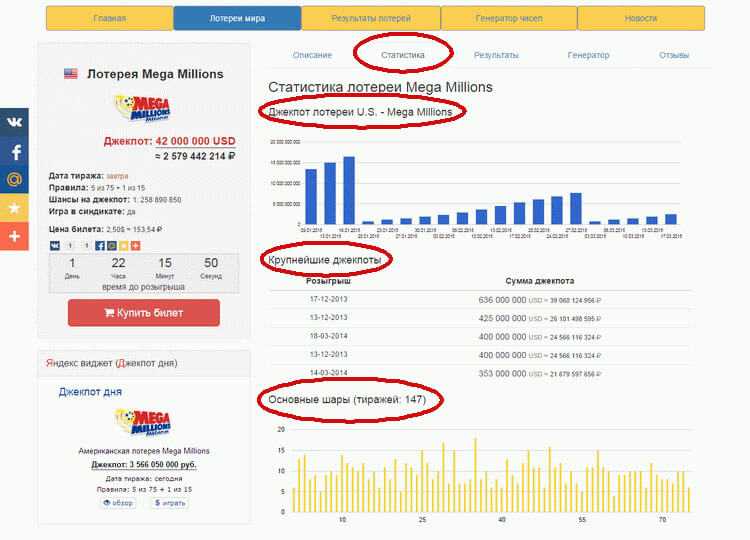The height and width of the screenshot is (540, 750).
Task: Open the Результаты sub-tab
Action: pyautogui.click(x=496, y=55)
